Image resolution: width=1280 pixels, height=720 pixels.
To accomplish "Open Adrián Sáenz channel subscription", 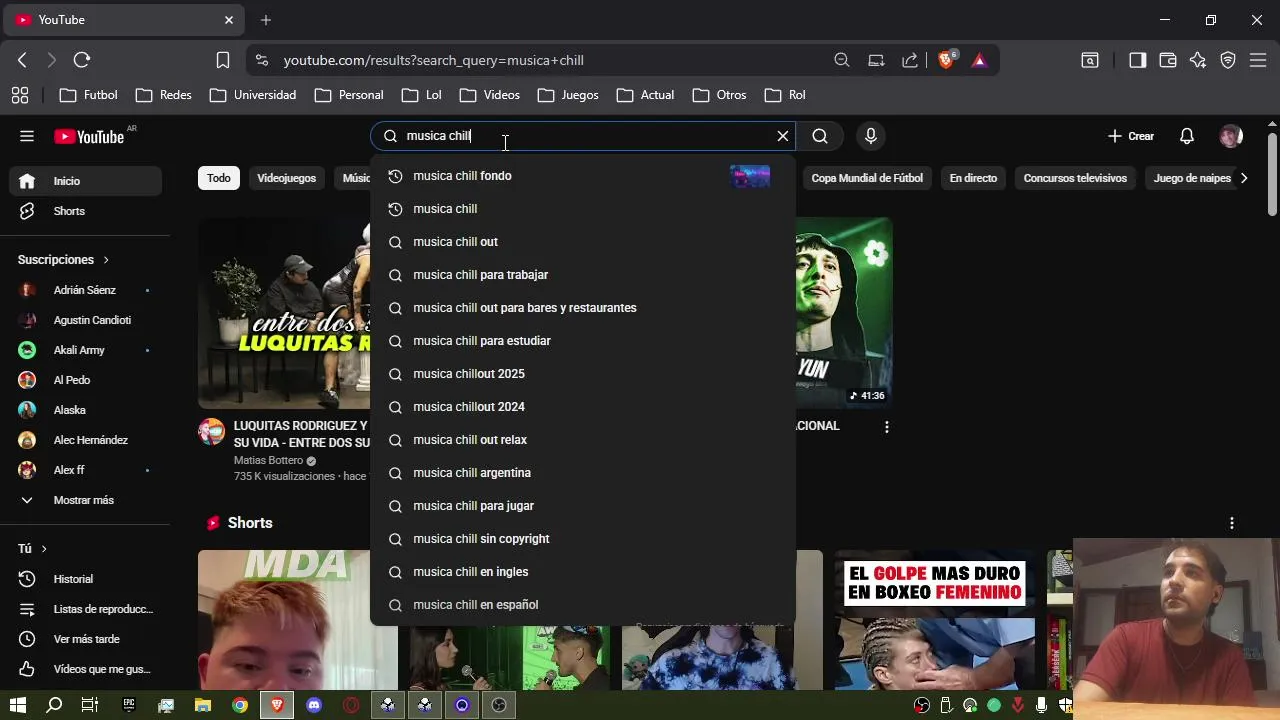I will 85,290.
